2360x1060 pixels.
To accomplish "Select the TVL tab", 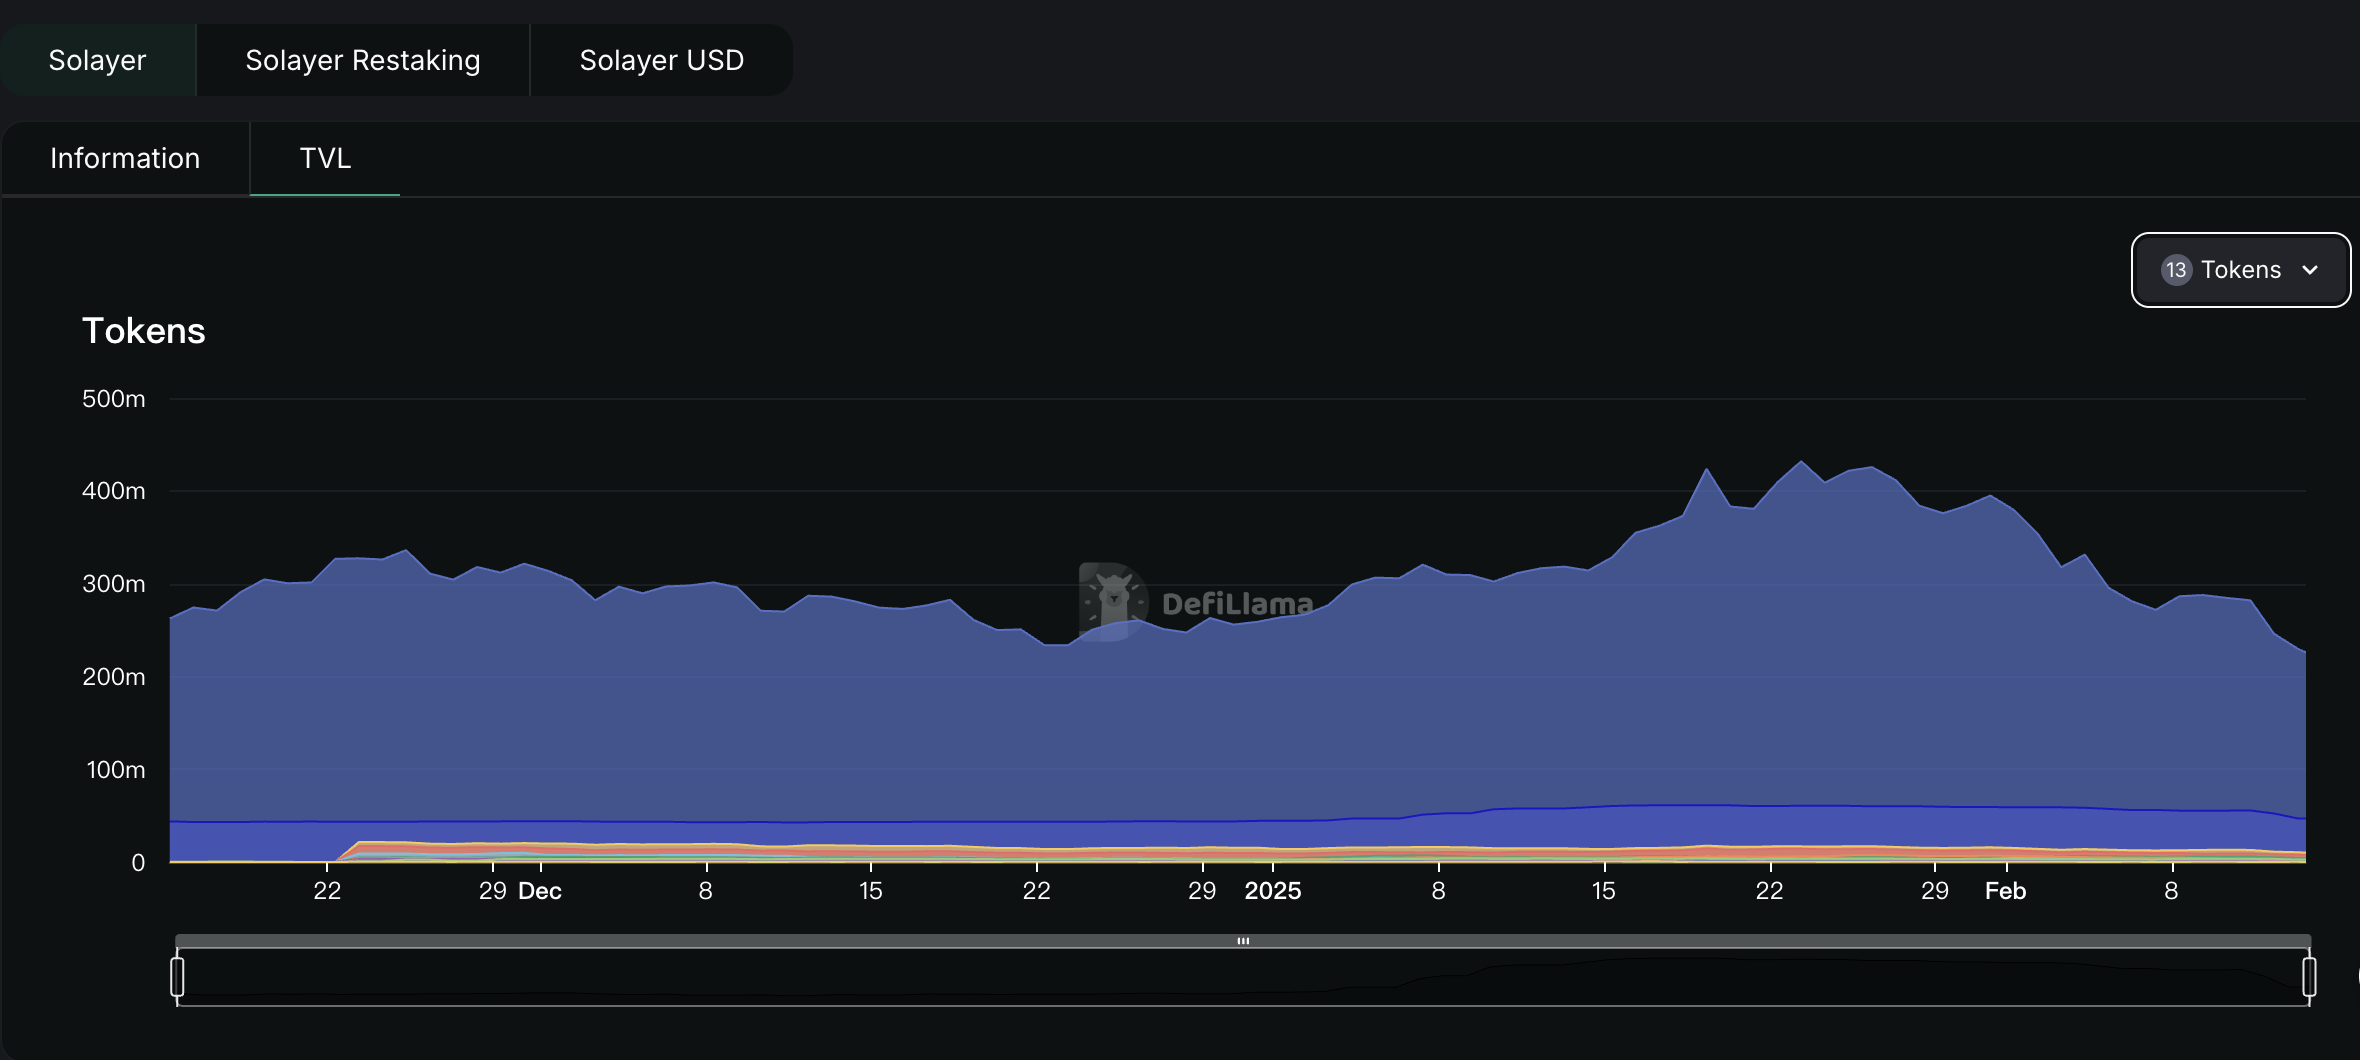I will pos(325,158).
